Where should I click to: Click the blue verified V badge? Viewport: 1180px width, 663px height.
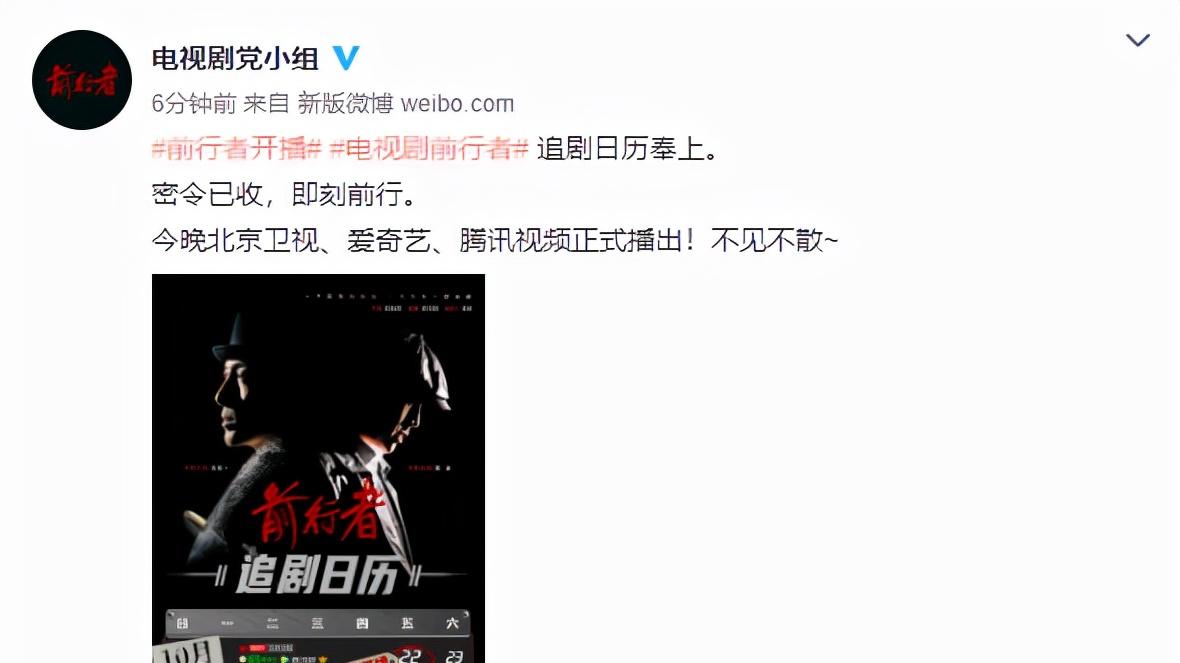346,58
